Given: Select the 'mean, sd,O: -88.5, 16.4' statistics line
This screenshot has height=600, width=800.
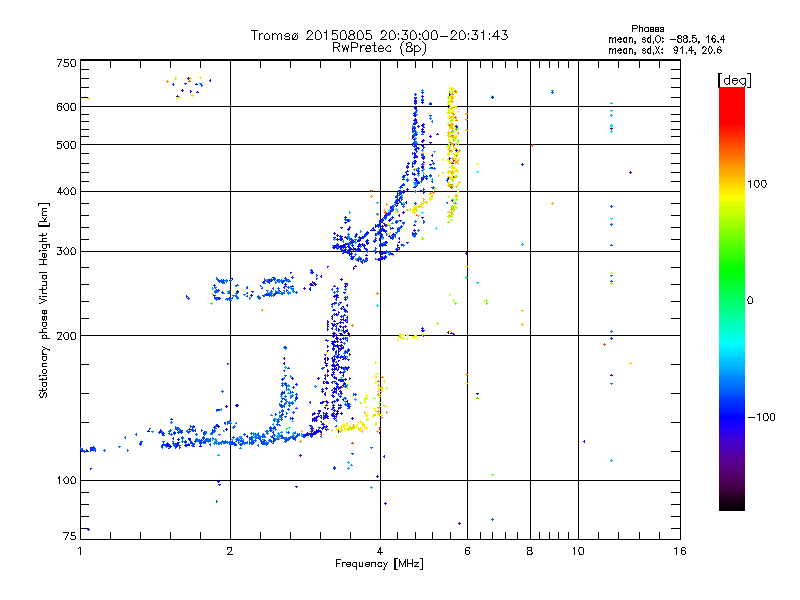Looking at the screenshot, I should [x=666, y=39].
